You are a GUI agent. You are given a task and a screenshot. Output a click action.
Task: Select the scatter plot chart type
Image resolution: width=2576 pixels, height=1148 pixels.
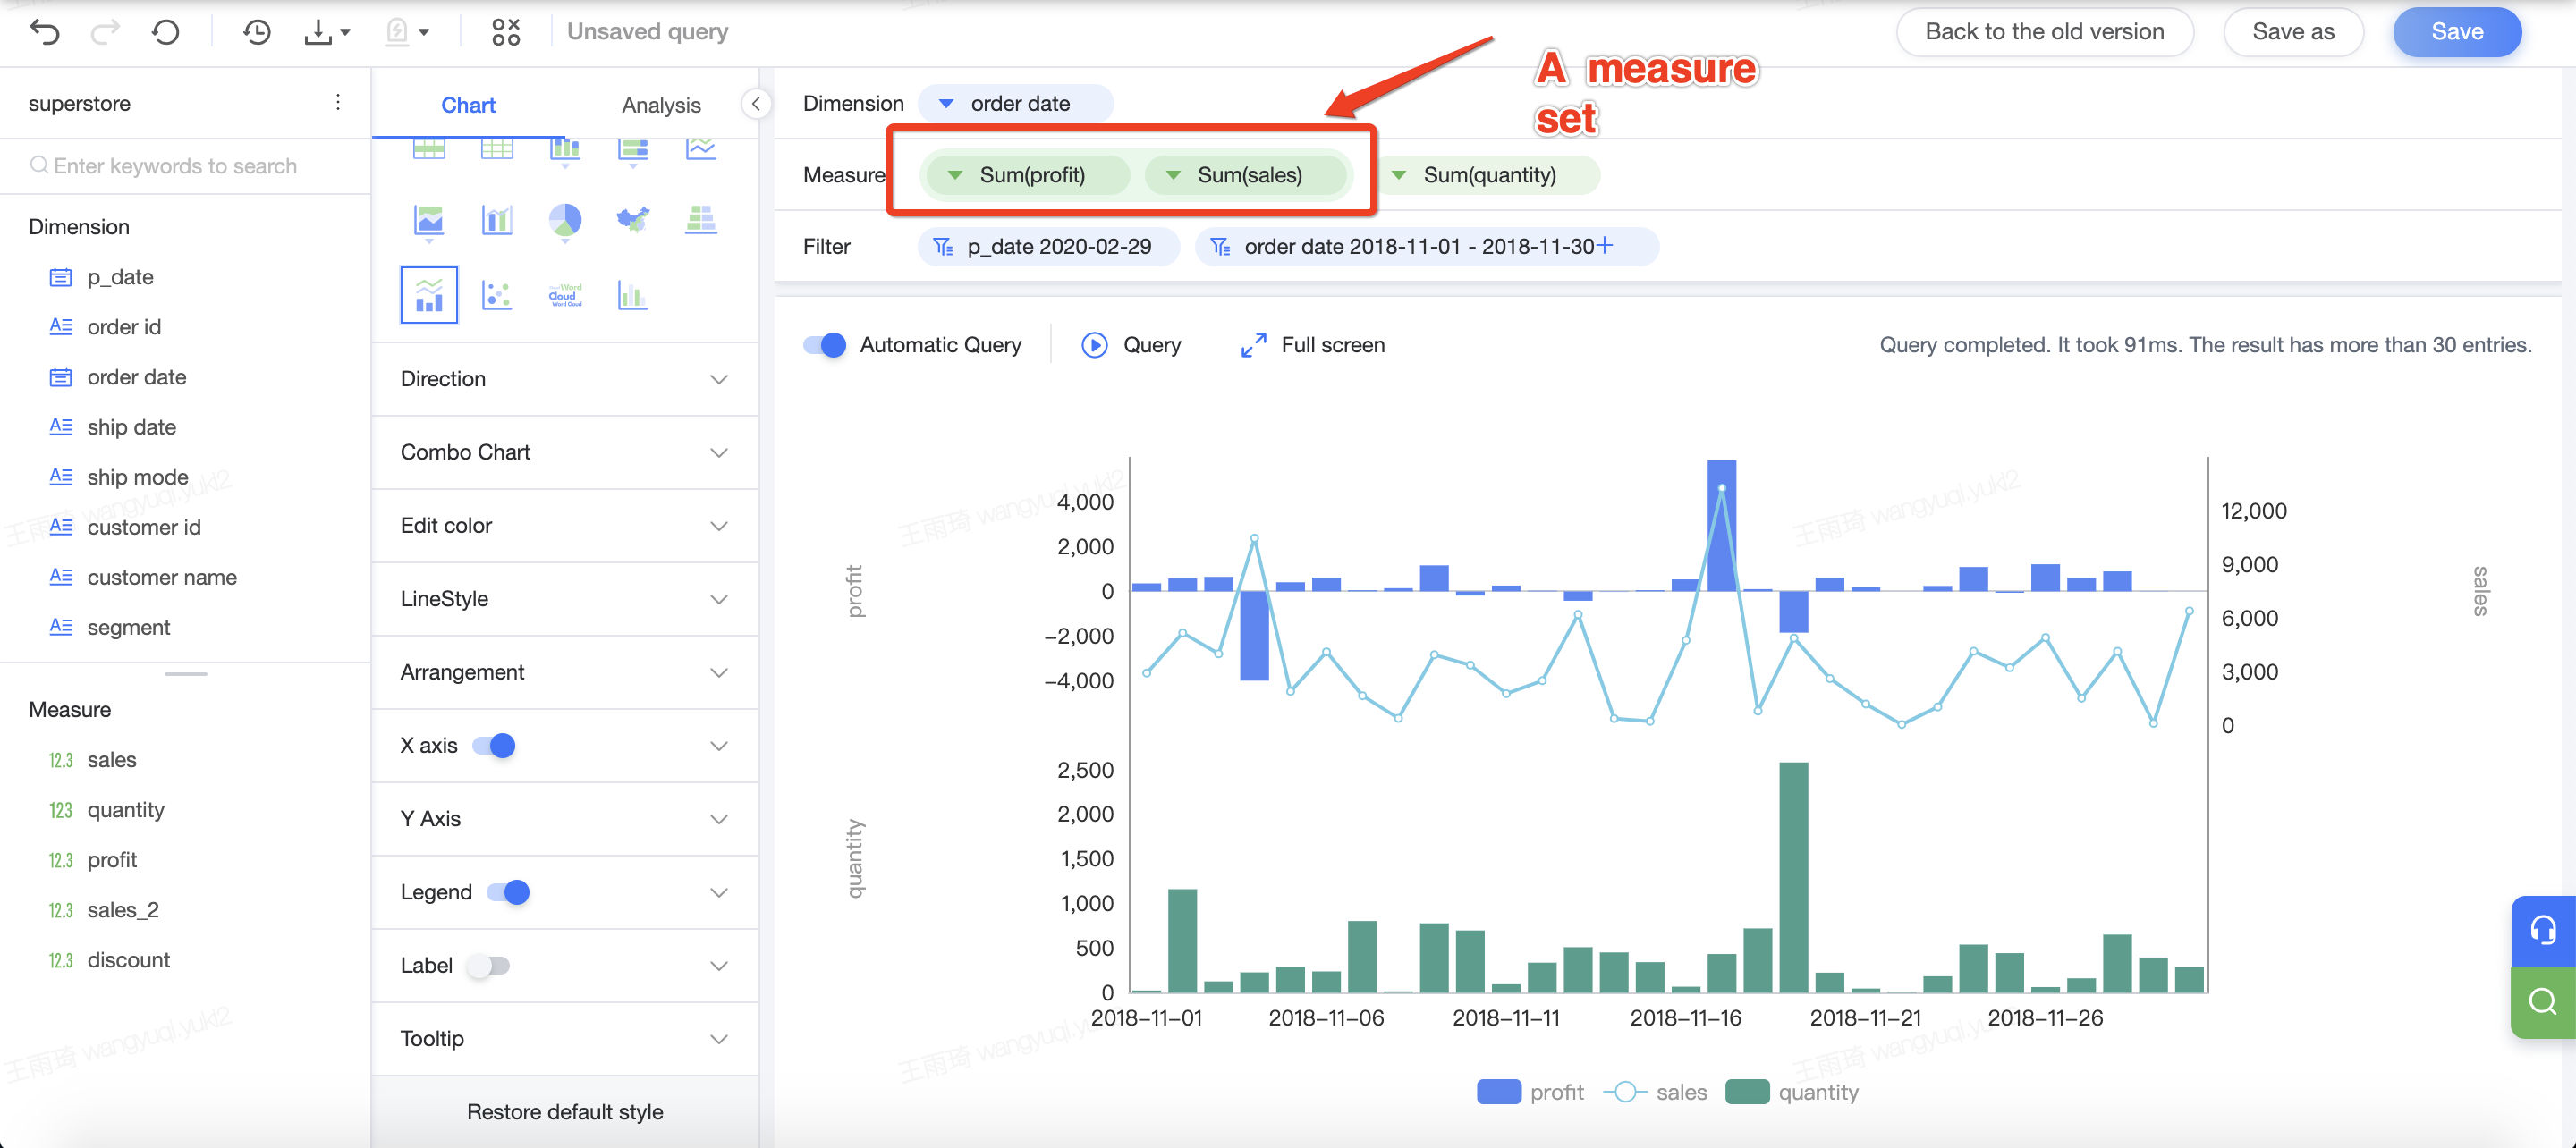tap(497, 295)
